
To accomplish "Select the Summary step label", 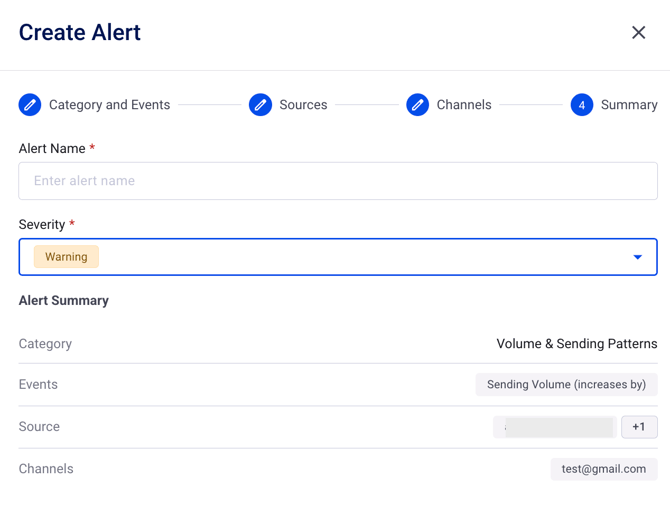I will pos(629,105).
